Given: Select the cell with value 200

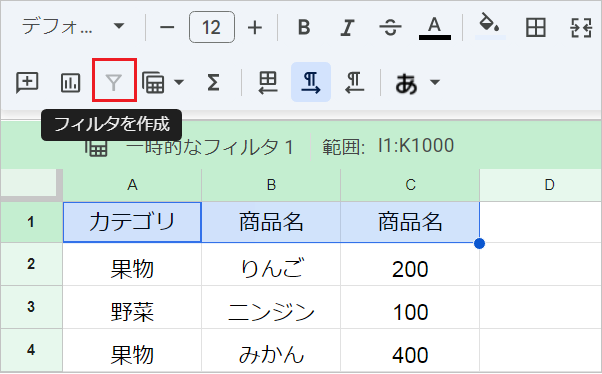Looking at the screenshot, I should click(x=410, y=264).
